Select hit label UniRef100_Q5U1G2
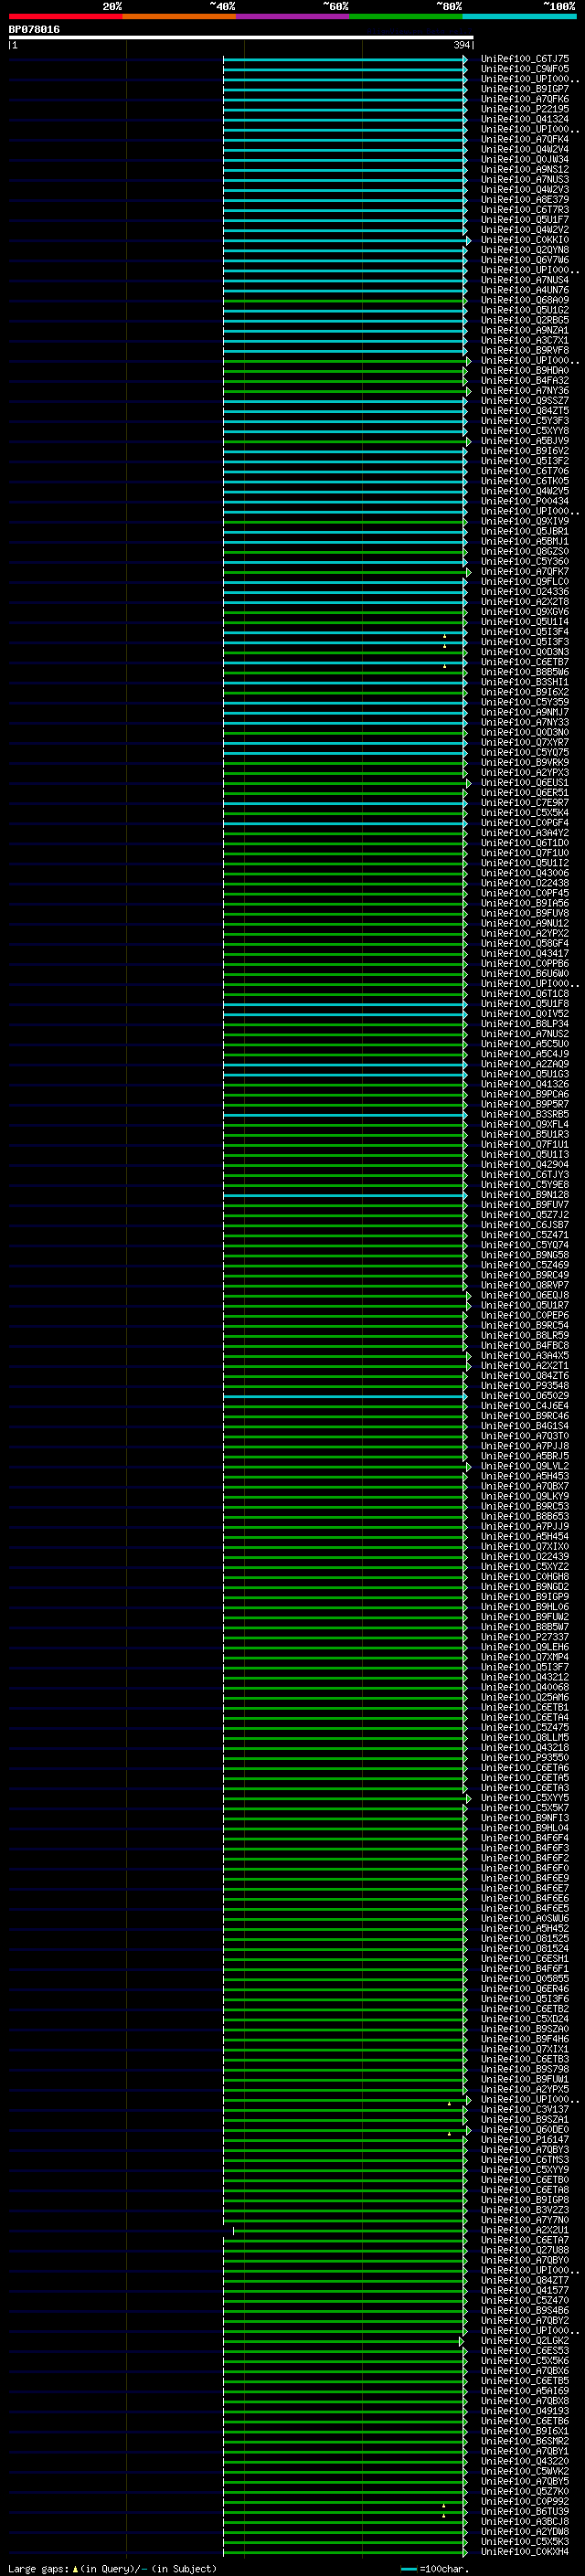The image size is (585, 2576). pyautogui.click(x=524, y=310)
